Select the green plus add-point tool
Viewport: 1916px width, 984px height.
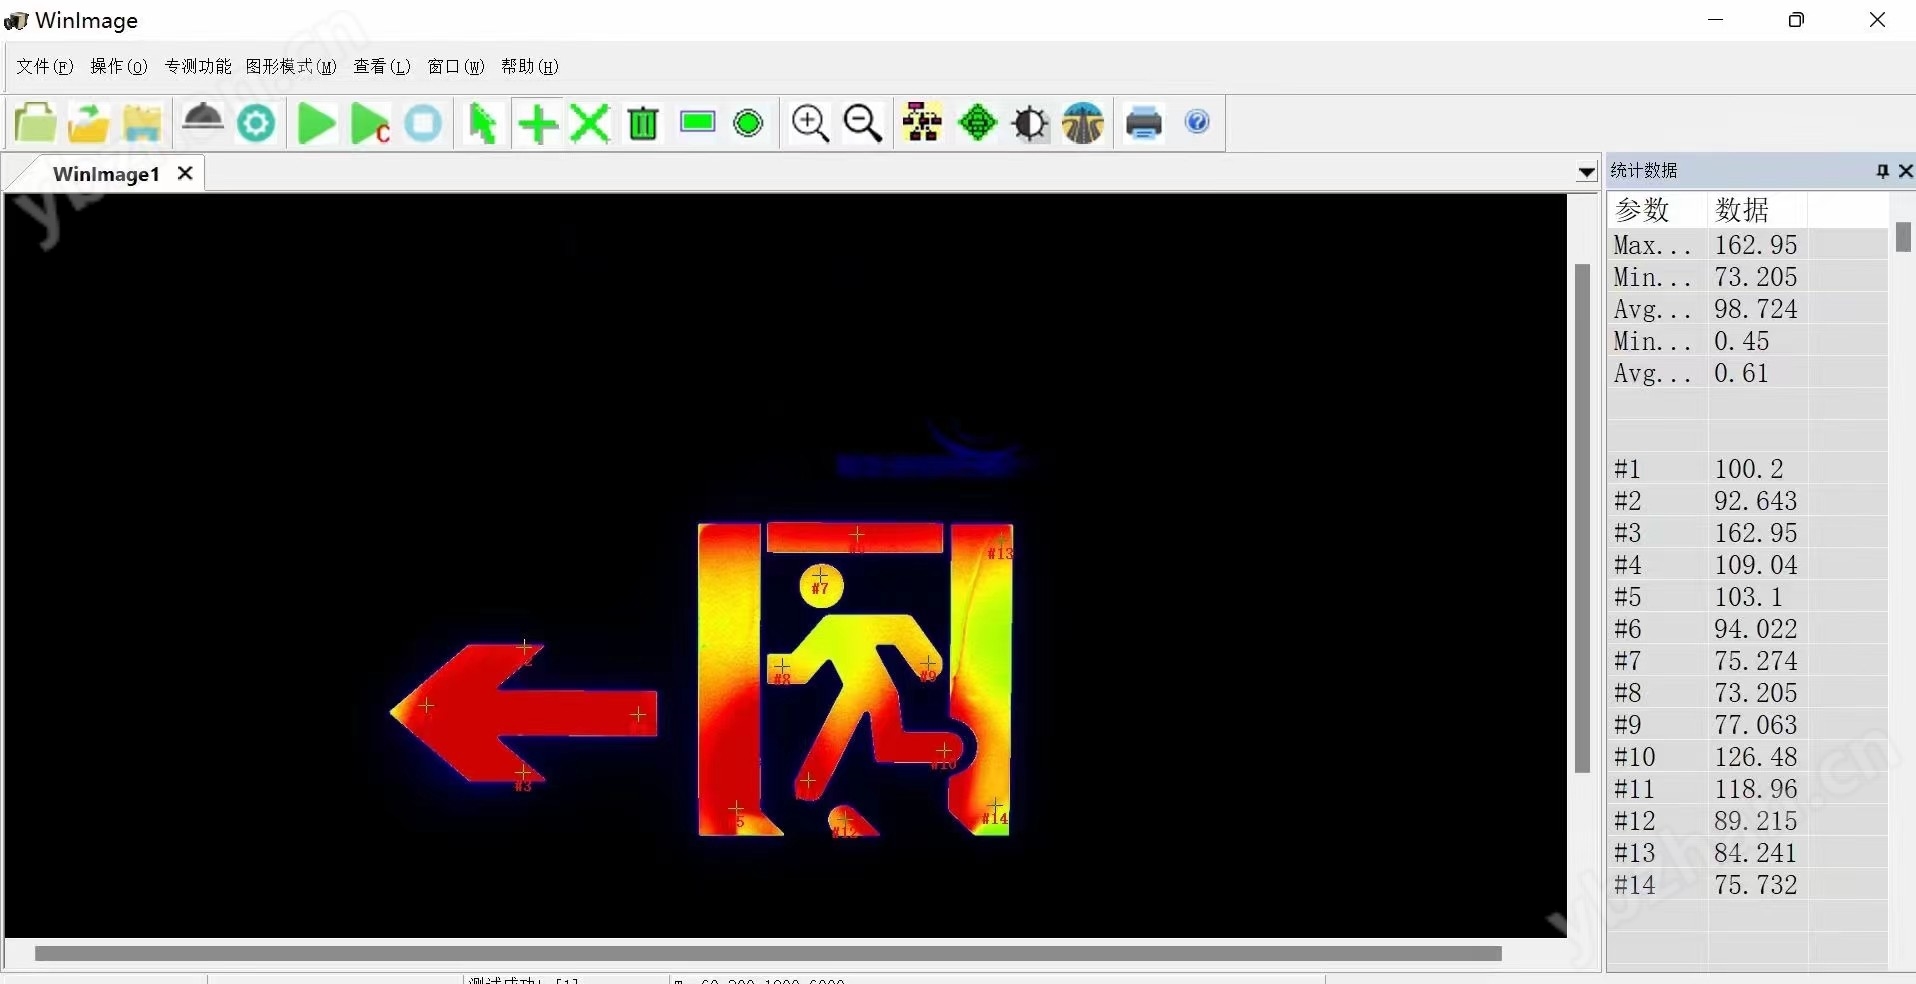(538, 124)
